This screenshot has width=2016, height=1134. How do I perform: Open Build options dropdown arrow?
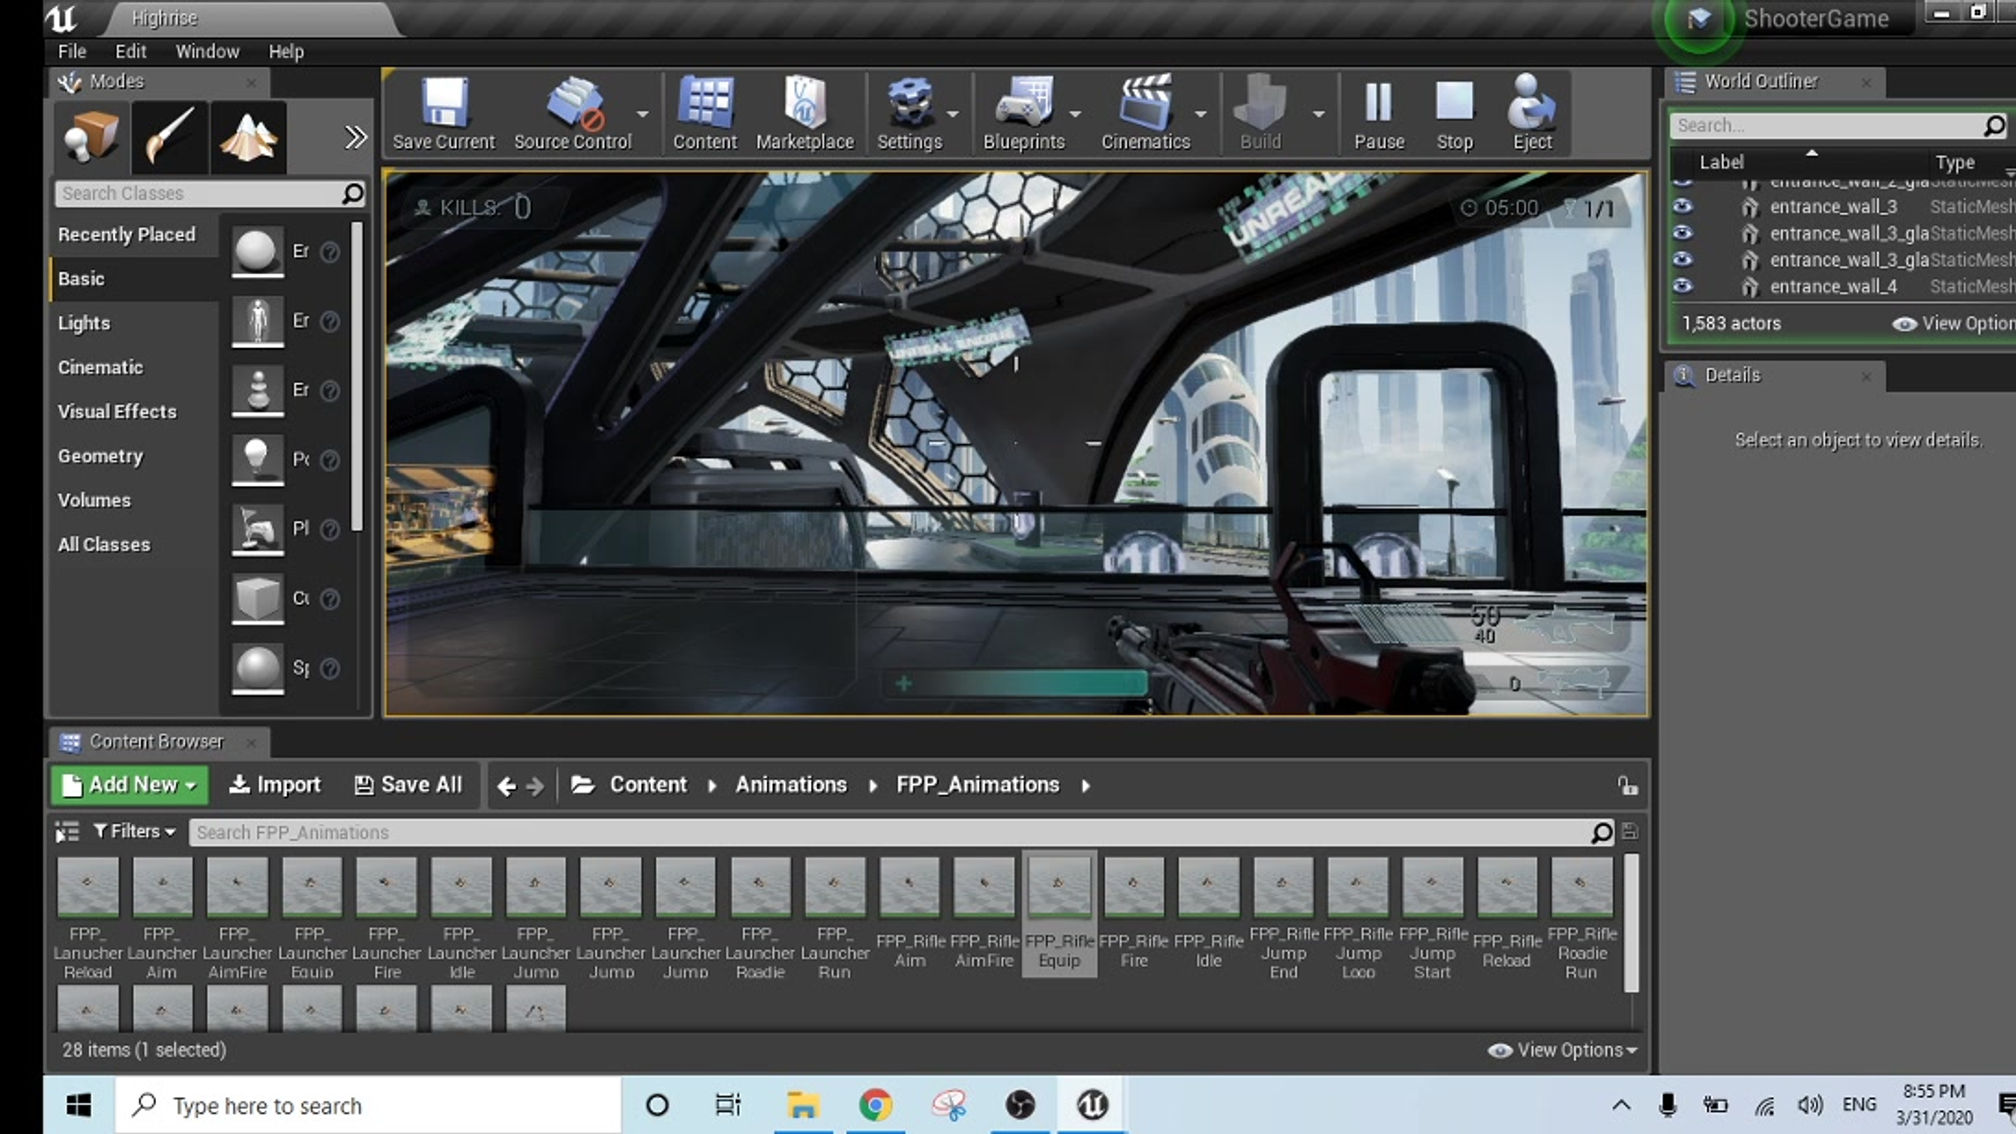click(x=1319, y=114)
